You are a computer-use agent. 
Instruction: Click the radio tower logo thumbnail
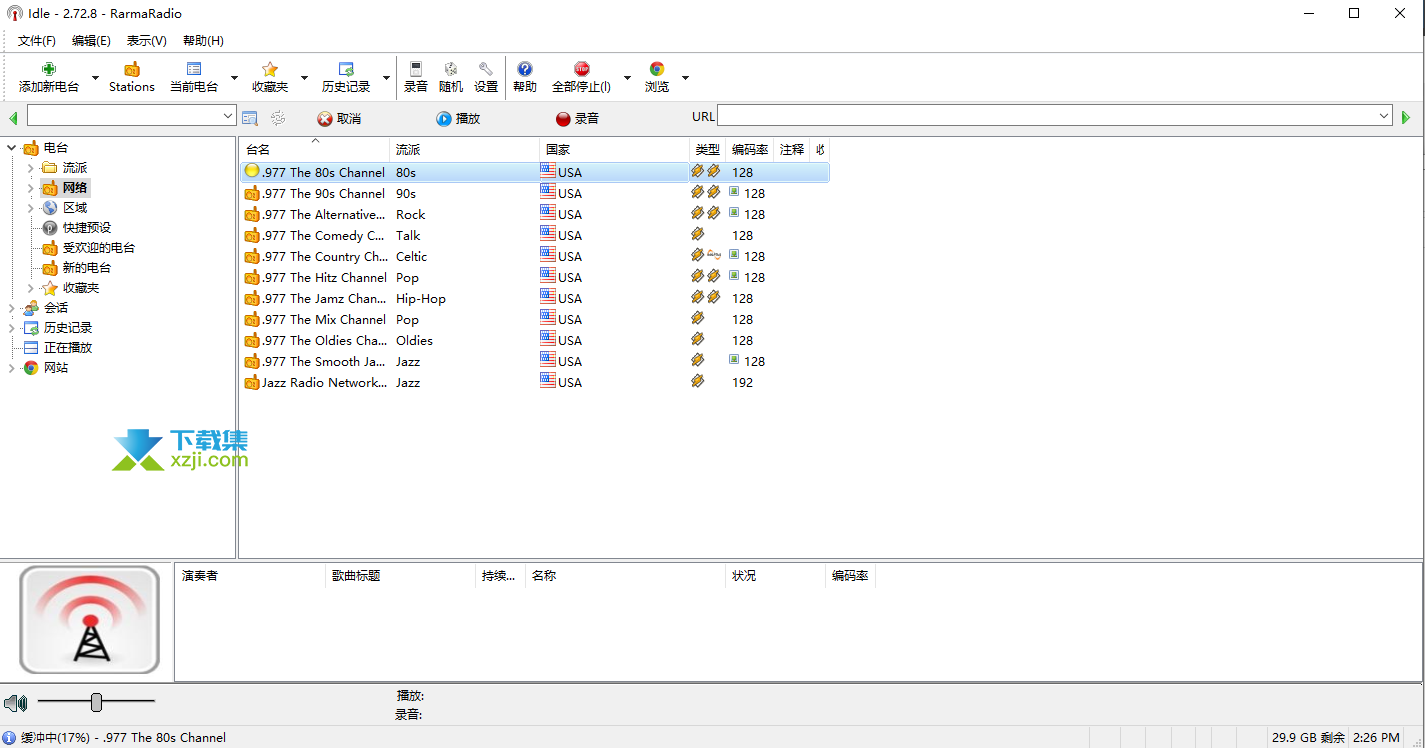(x=90, y=620)
